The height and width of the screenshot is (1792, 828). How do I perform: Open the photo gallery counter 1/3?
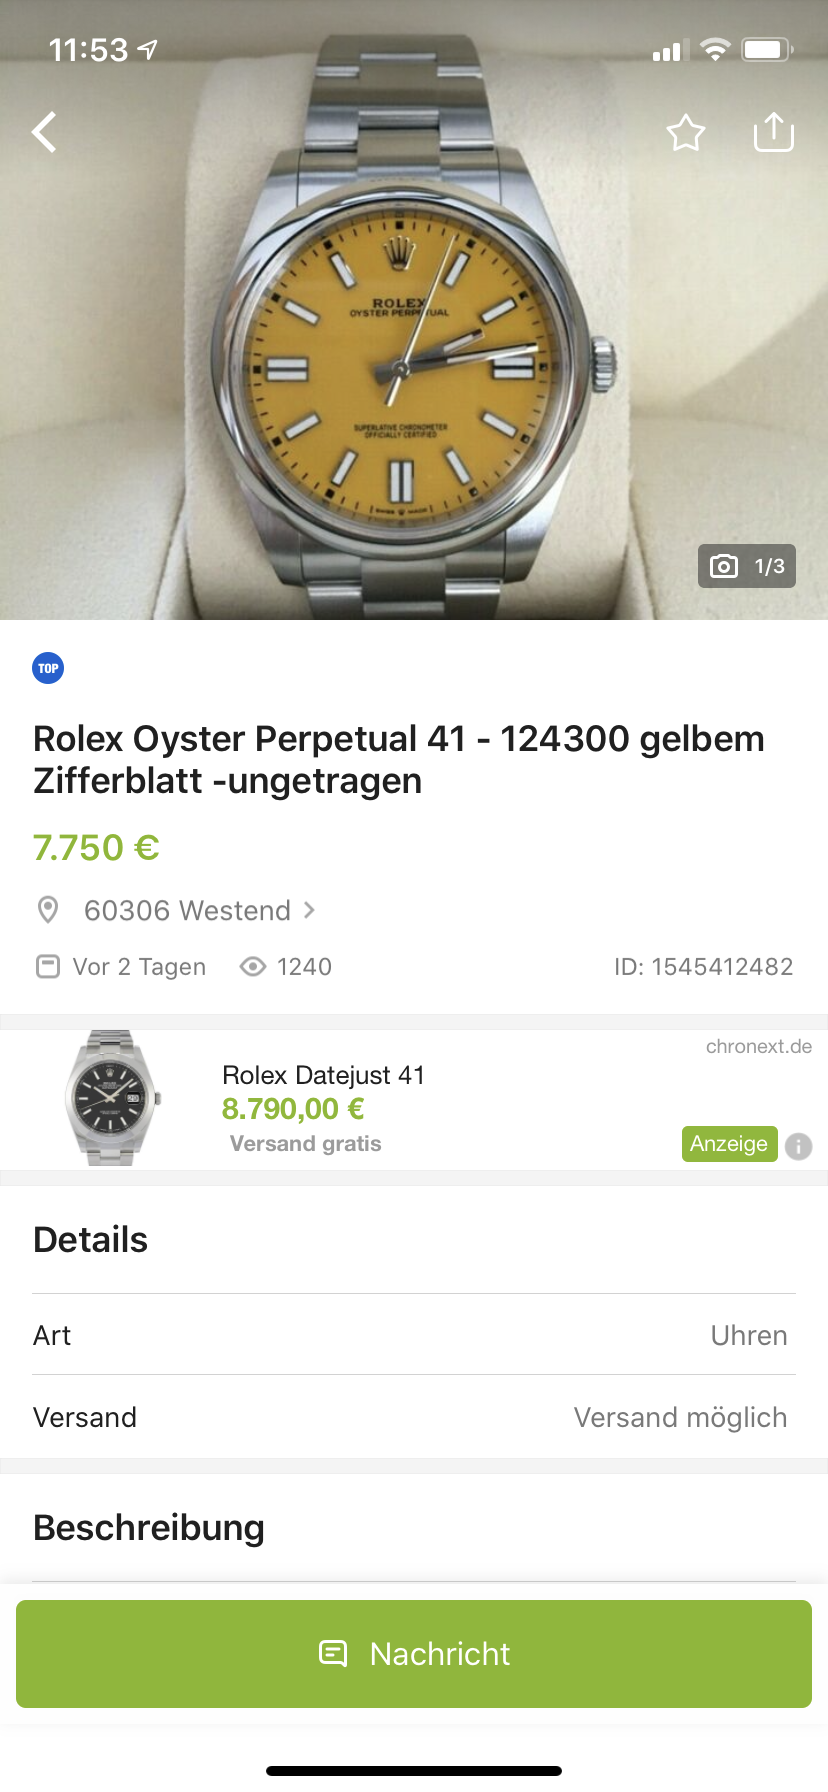tap(747, 566)
